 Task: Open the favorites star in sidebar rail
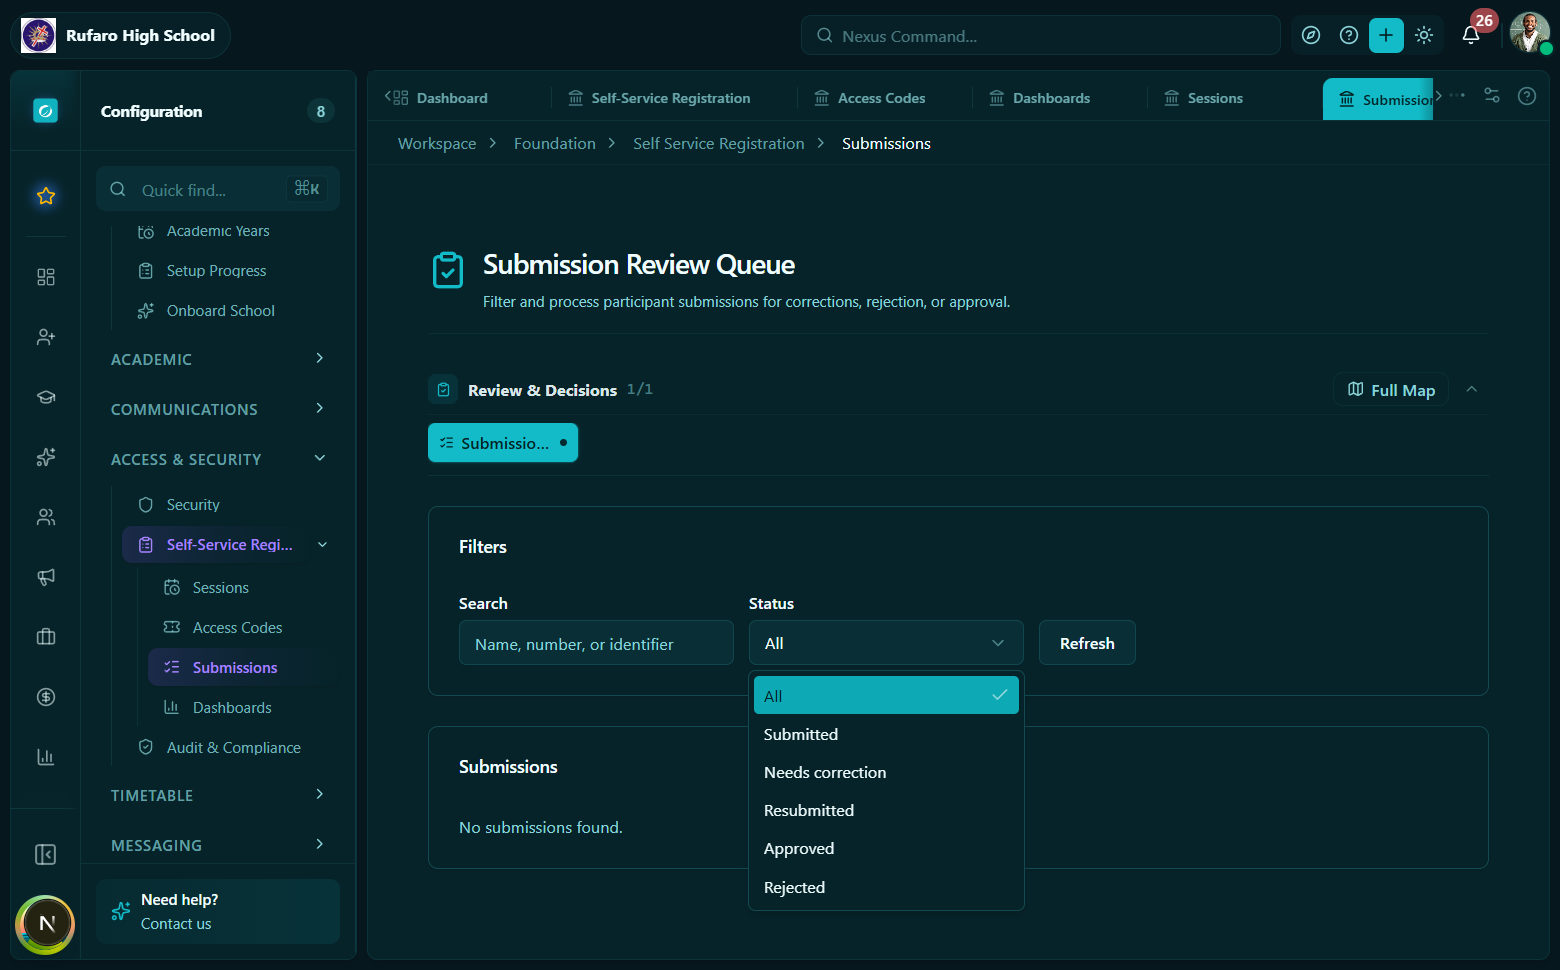[x=46, y=196]
